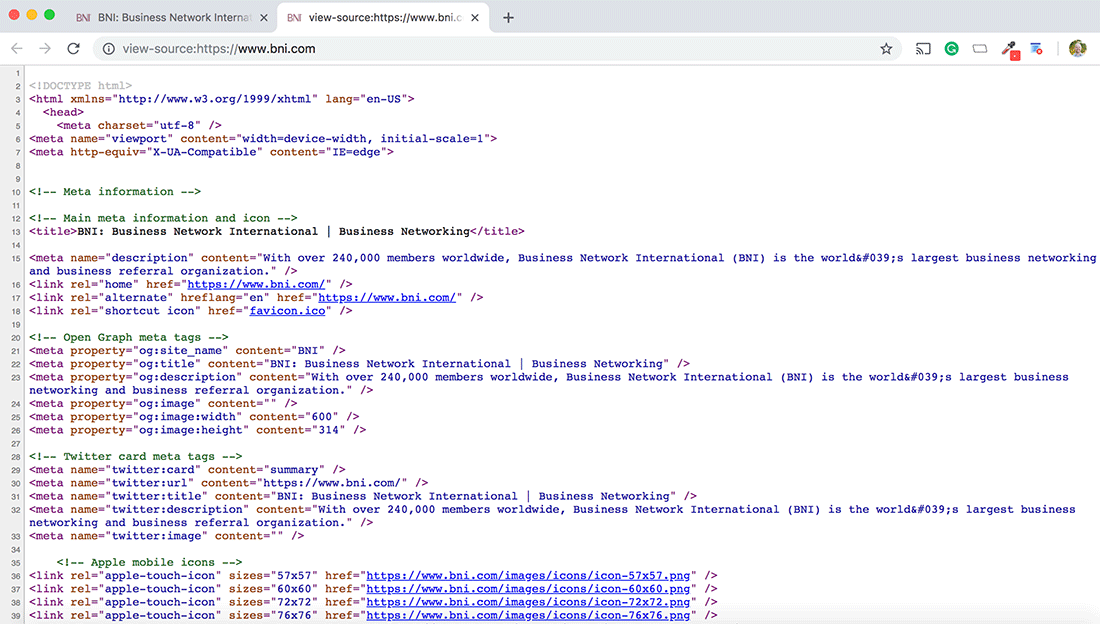Open site information via the info icon
This screenshot has height=624, width=1100.
tap(107, 48)
